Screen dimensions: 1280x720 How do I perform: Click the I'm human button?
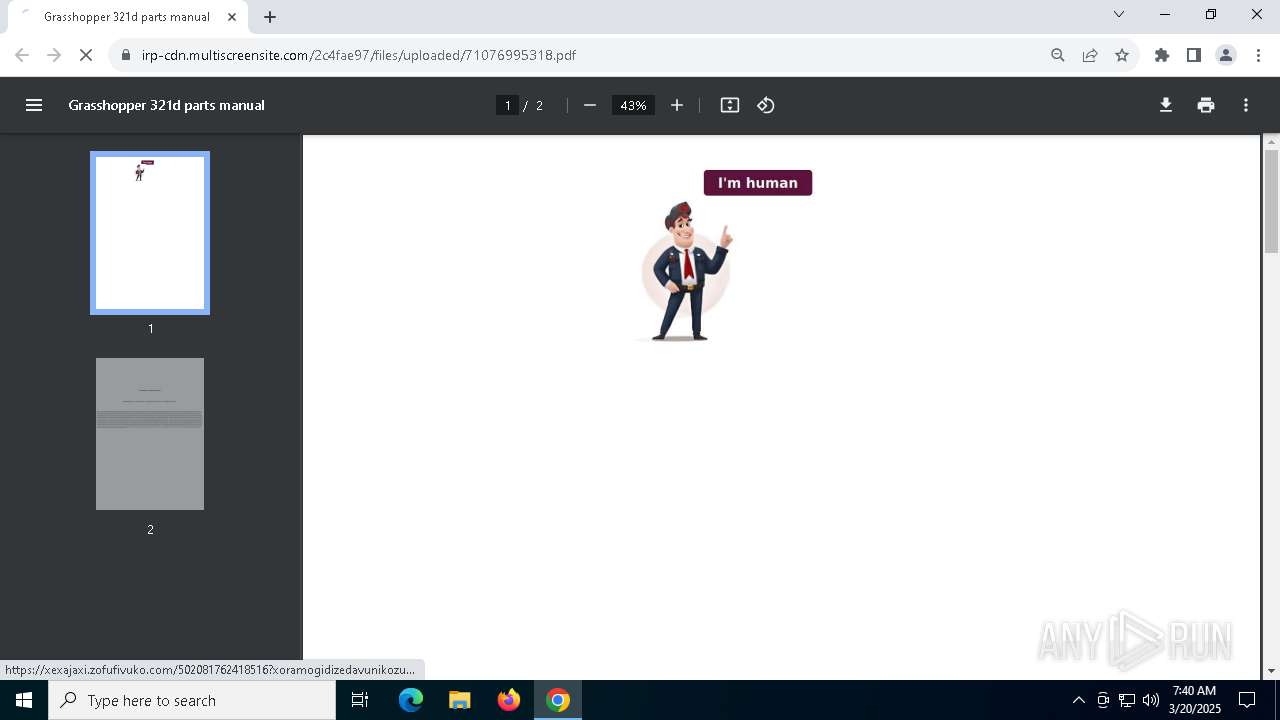(758, 183)
